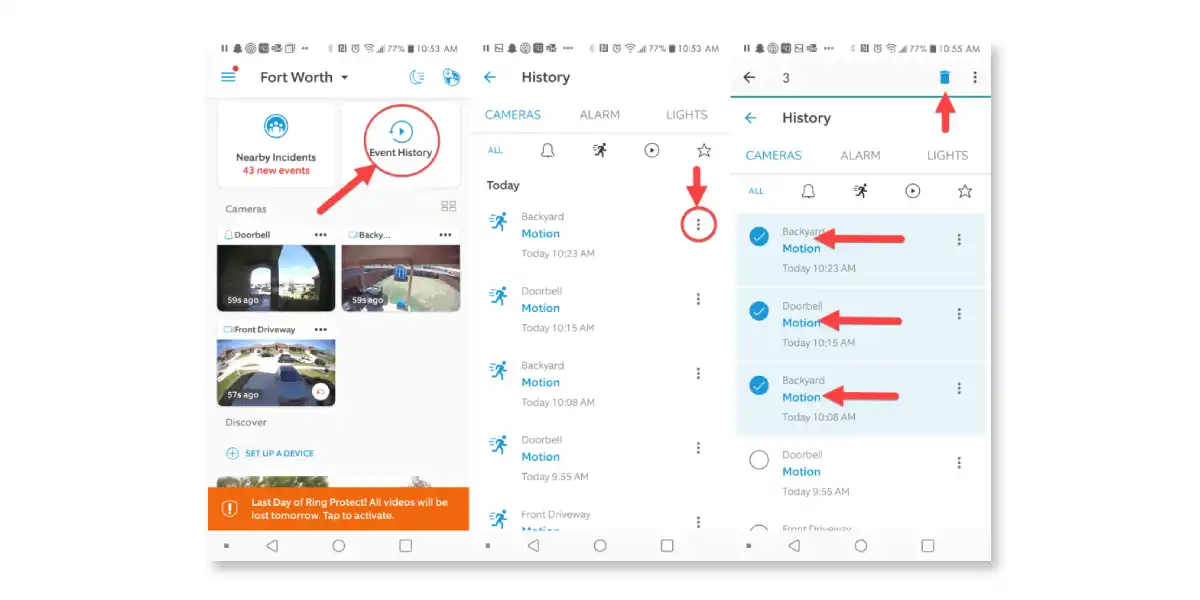
Task: Open the Nearby Incidents card
Action: point(276,144)
